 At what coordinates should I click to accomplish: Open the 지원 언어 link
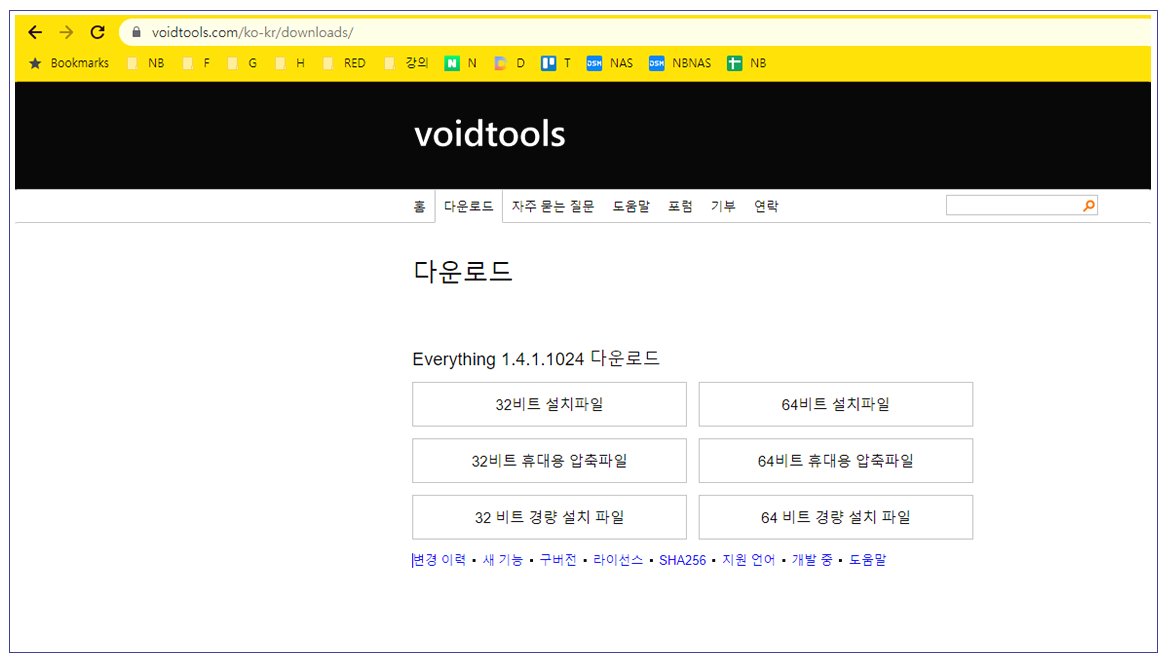point(748,560)
